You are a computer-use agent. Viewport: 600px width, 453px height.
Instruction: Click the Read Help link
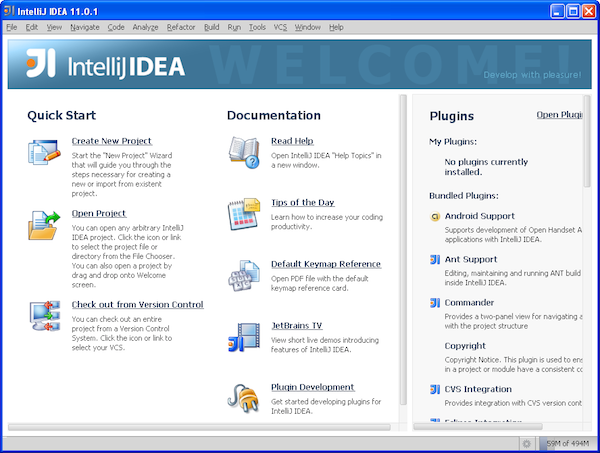pos(292,141)
